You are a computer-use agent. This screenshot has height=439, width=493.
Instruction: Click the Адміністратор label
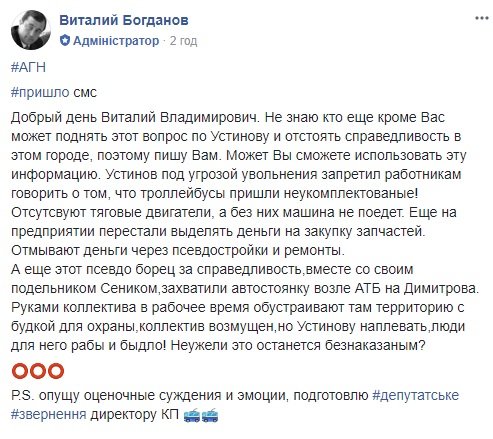coord(116,41)
